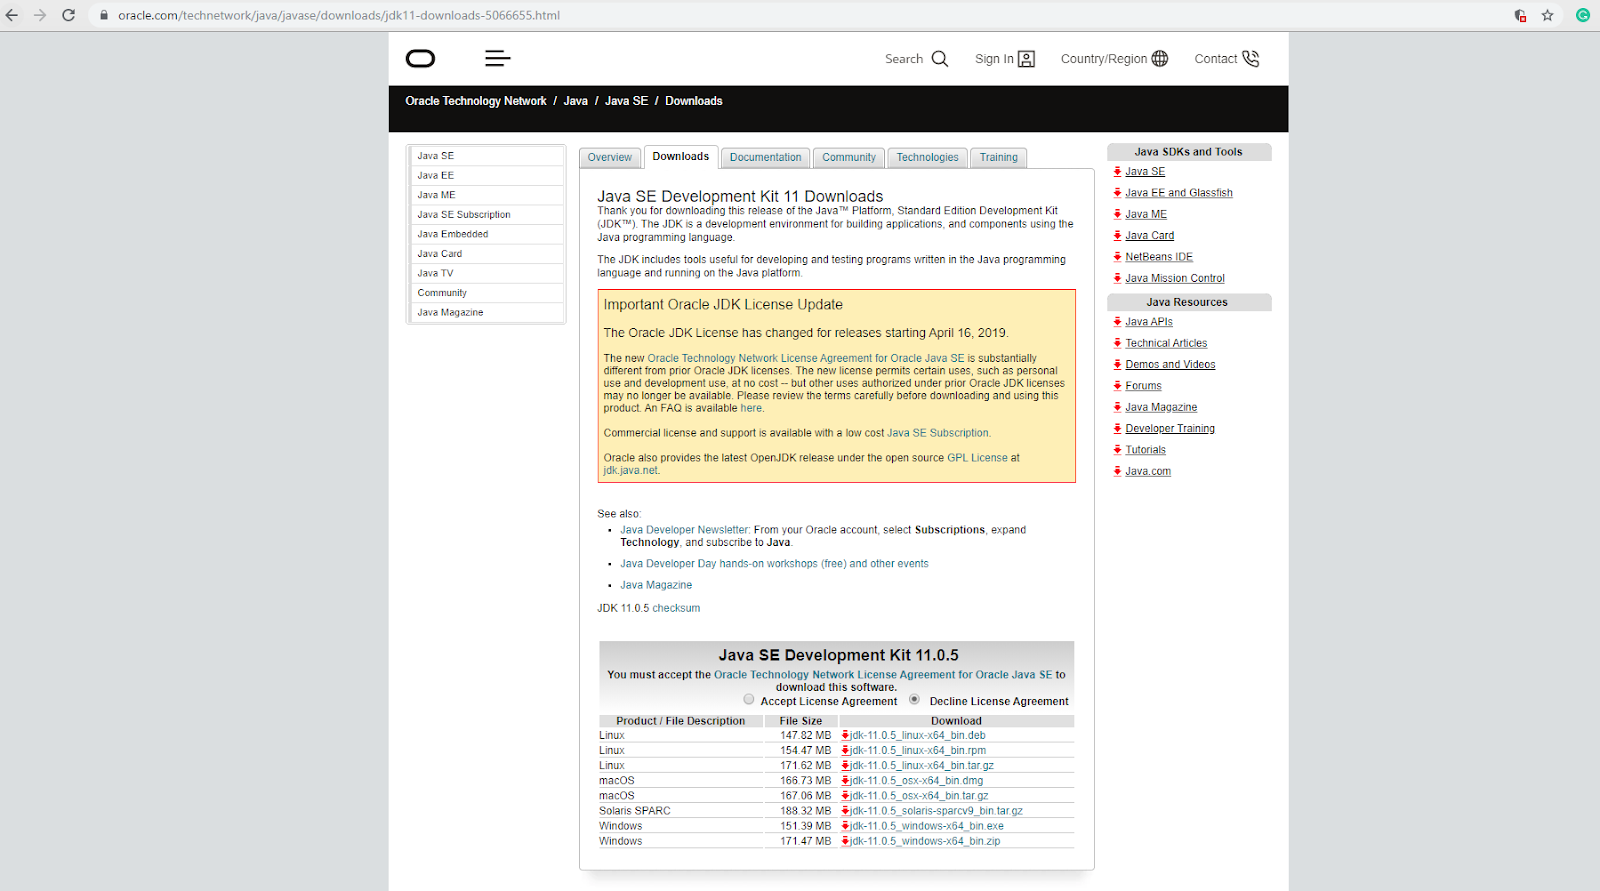Screen dimensions: 1600x891
Task: Reload the page in browser
Action: 68,15
